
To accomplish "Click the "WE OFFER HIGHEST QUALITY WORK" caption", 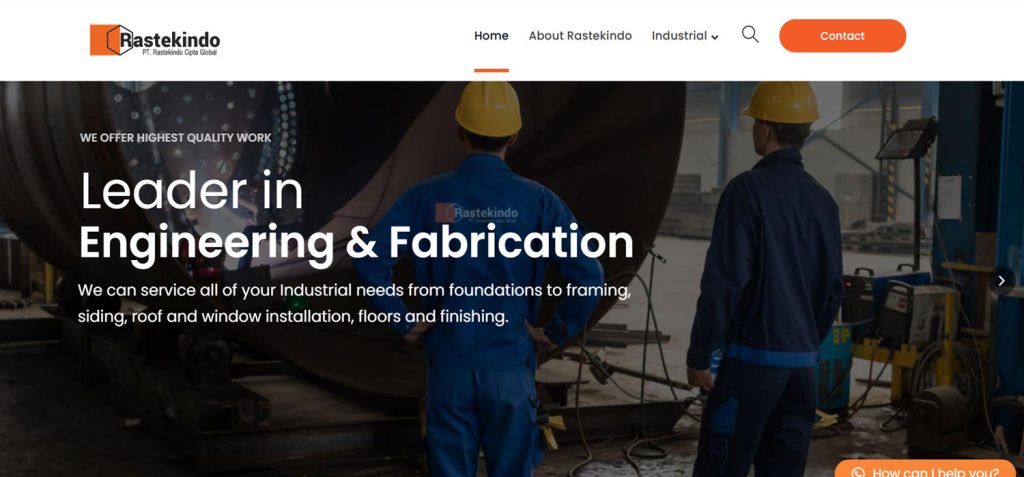I will pos(176,138).
